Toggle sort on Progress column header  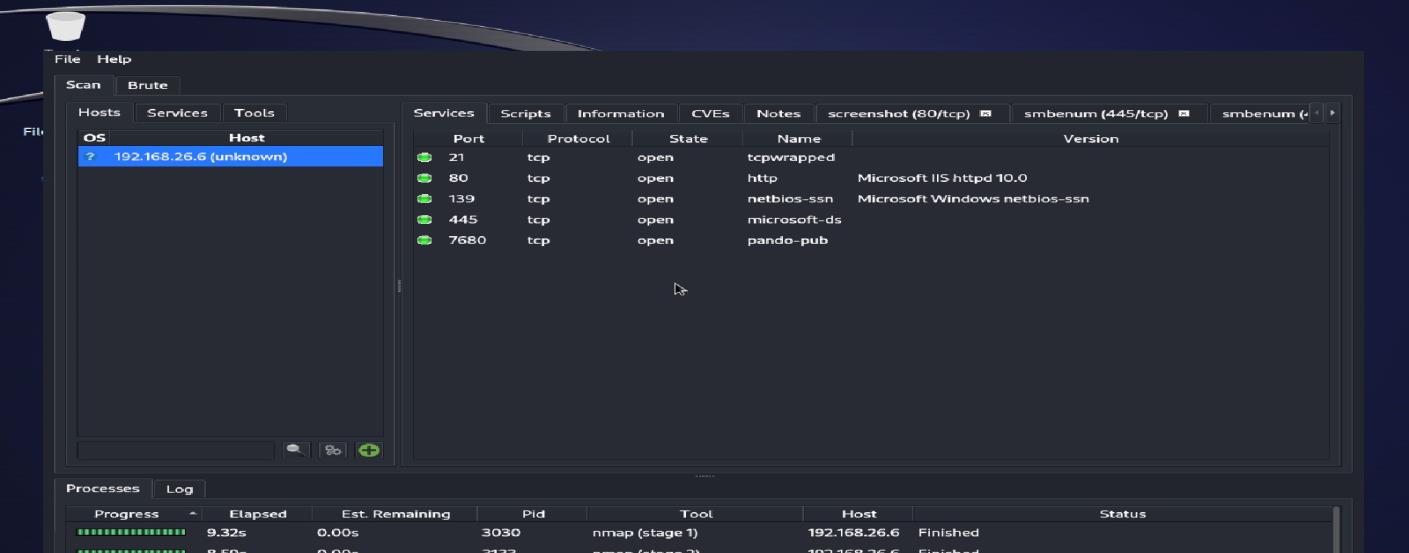[134, 514]
